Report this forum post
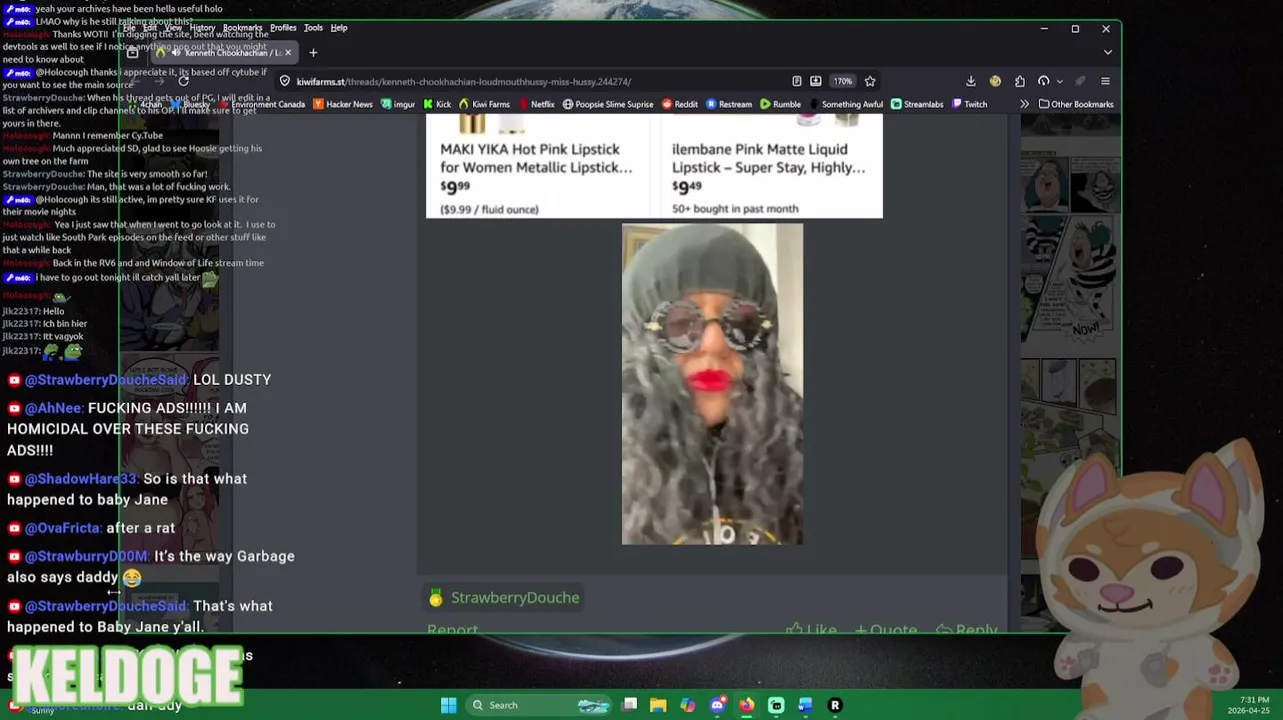 (x=452, y=628)
